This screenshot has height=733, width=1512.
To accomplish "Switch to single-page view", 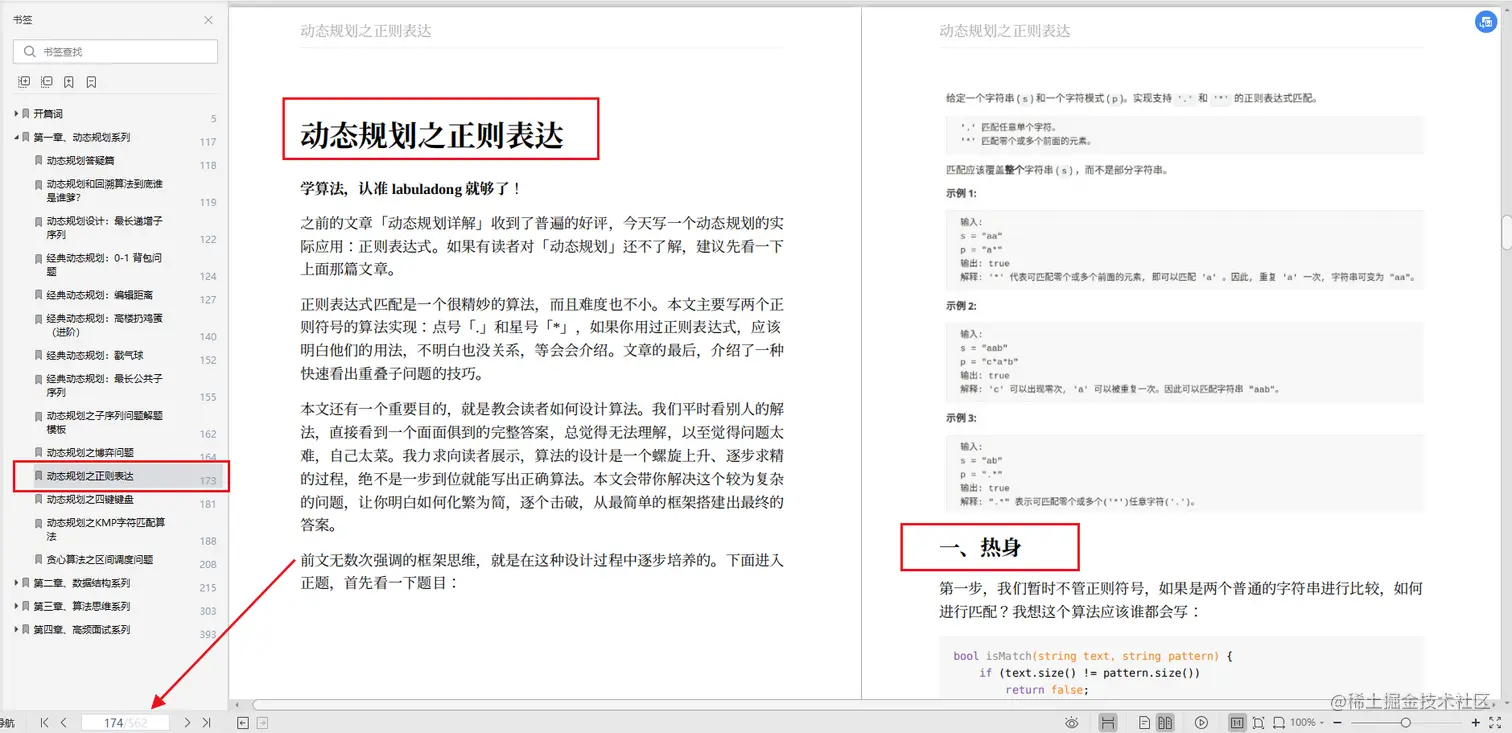I will (1145, 722).
